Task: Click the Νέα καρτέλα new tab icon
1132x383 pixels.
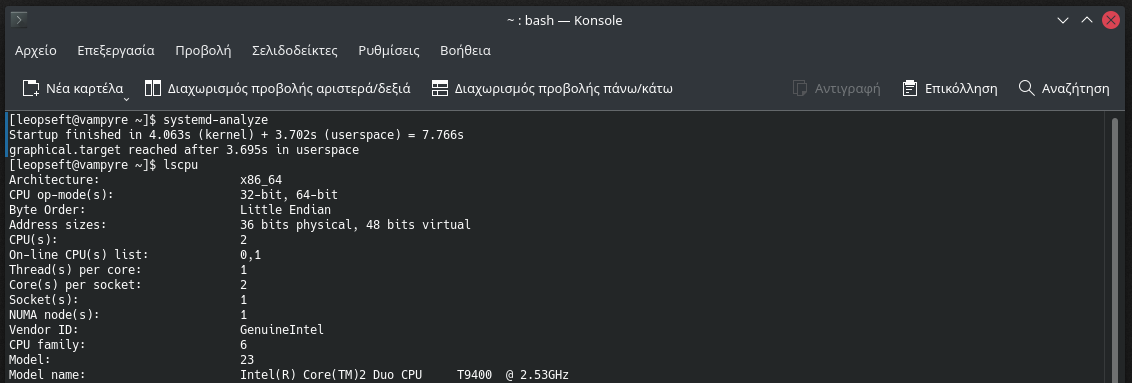Action: tap(31, 89)
